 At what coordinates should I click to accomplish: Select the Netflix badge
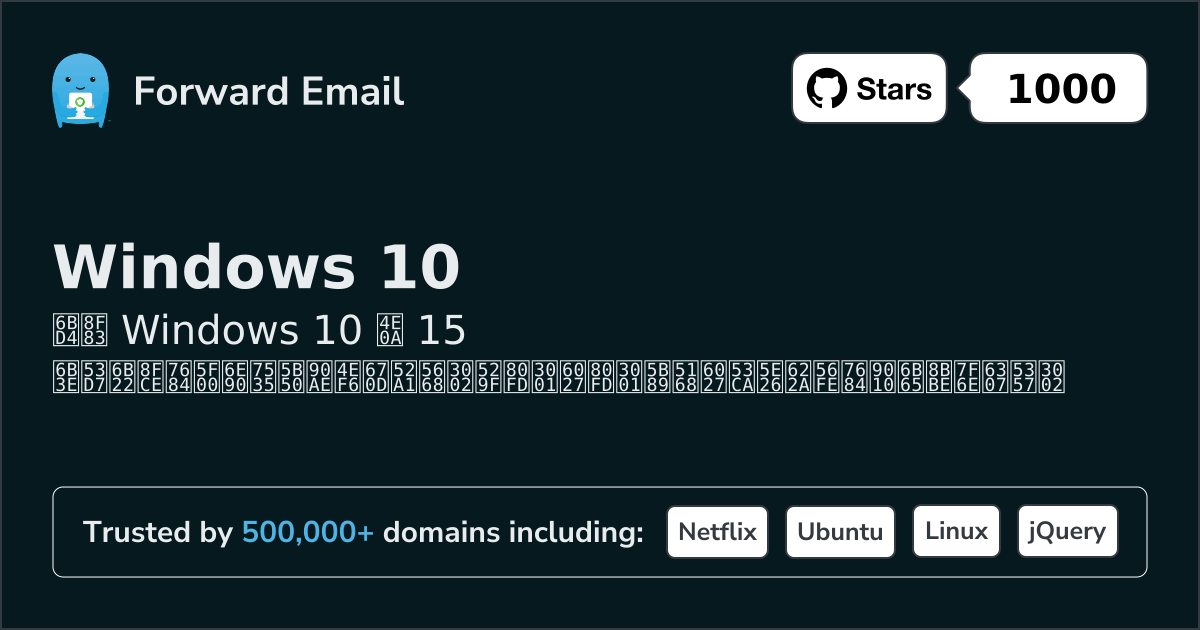point(717,532)
